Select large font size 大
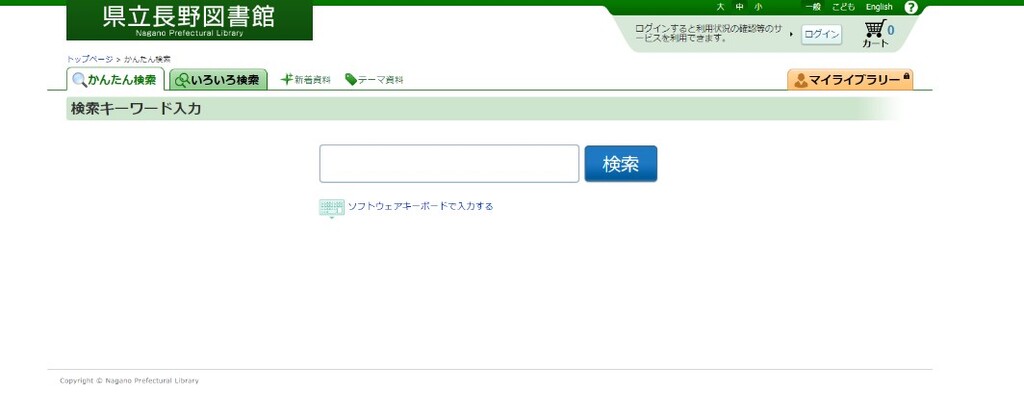This screenshot has width=1024, height=393. pos(720,7)
